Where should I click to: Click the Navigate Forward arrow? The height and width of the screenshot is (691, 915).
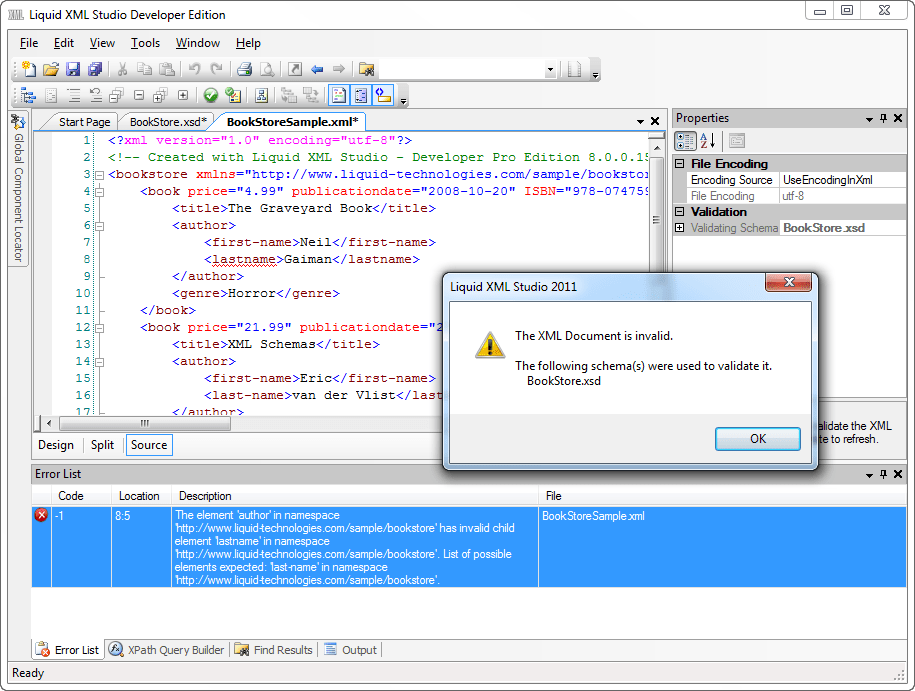click(338, 69)
